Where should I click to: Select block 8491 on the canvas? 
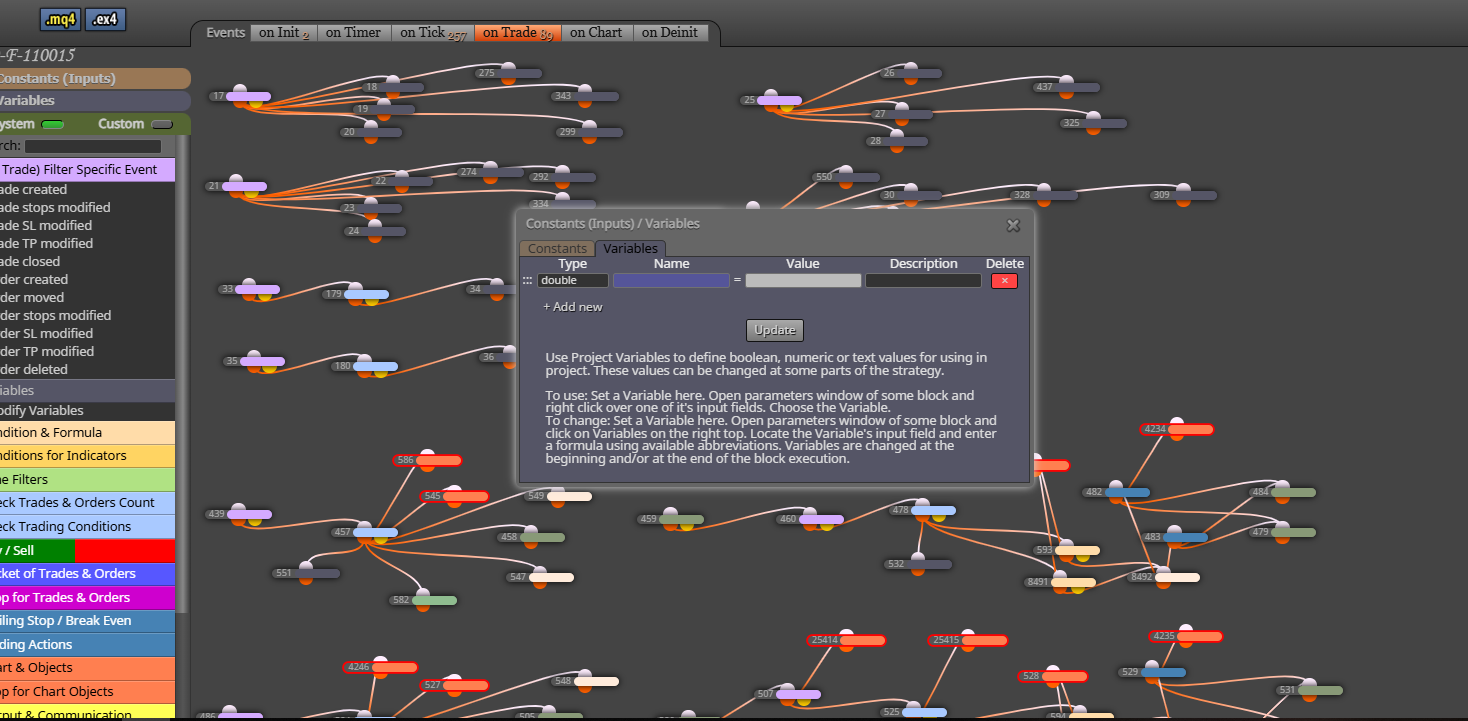coord(1060,582)
